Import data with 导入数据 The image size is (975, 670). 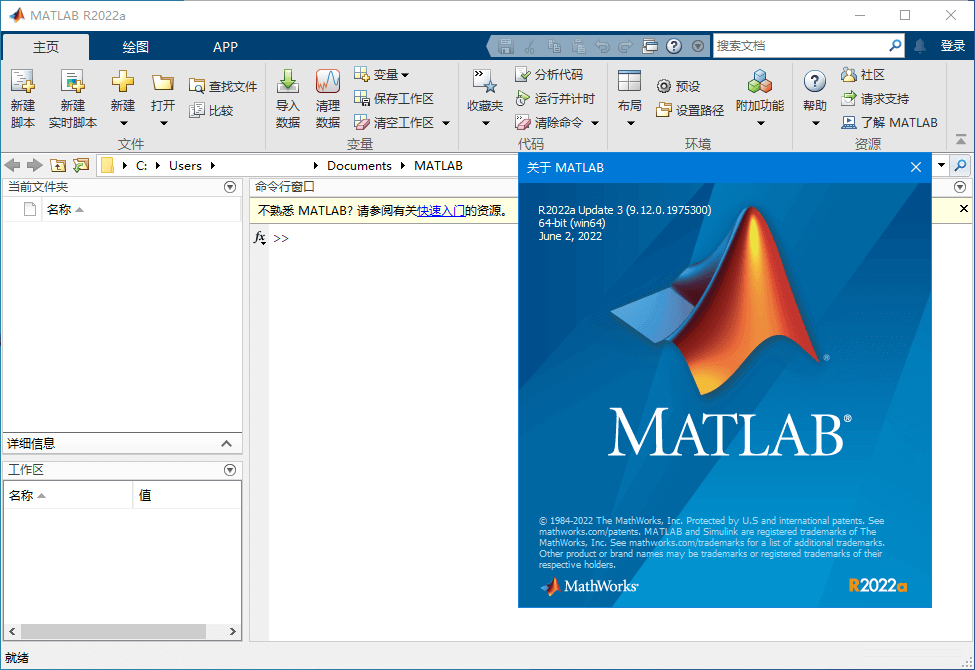coord(287,98)
